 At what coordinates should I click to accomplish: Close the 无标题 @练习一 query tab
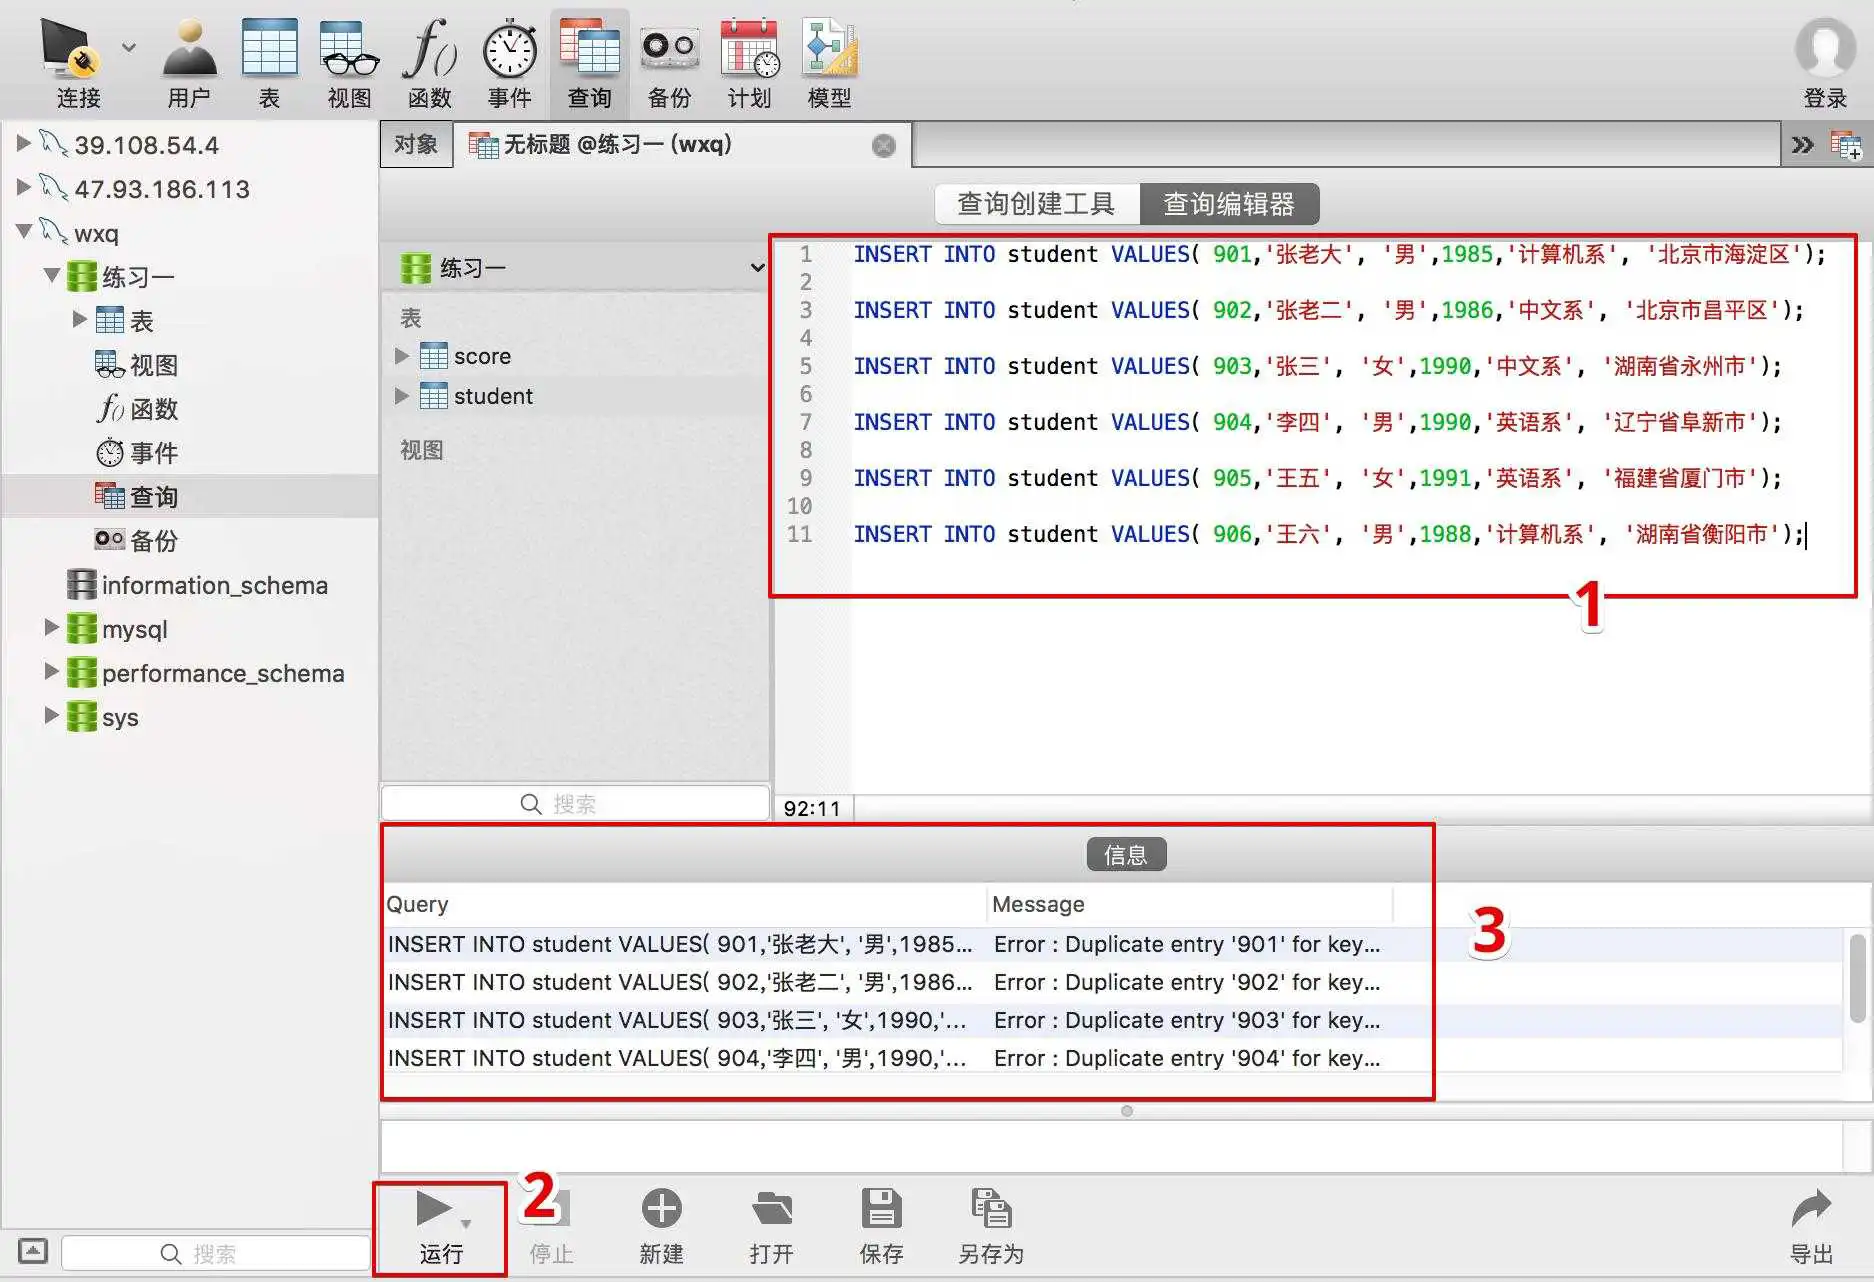pos(884,146)
